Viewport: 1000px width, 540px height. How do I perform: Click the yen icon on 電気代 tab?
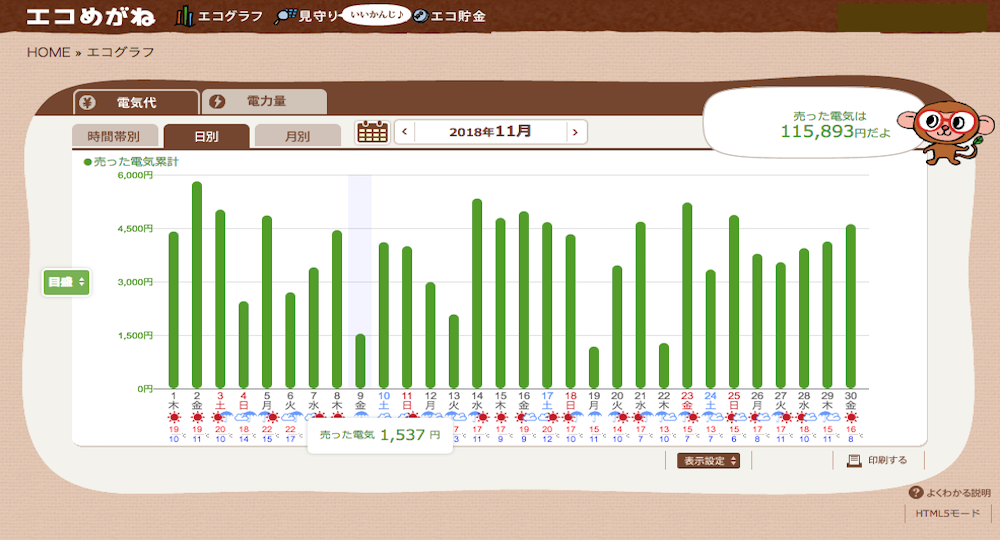click(x=87, y=102)
